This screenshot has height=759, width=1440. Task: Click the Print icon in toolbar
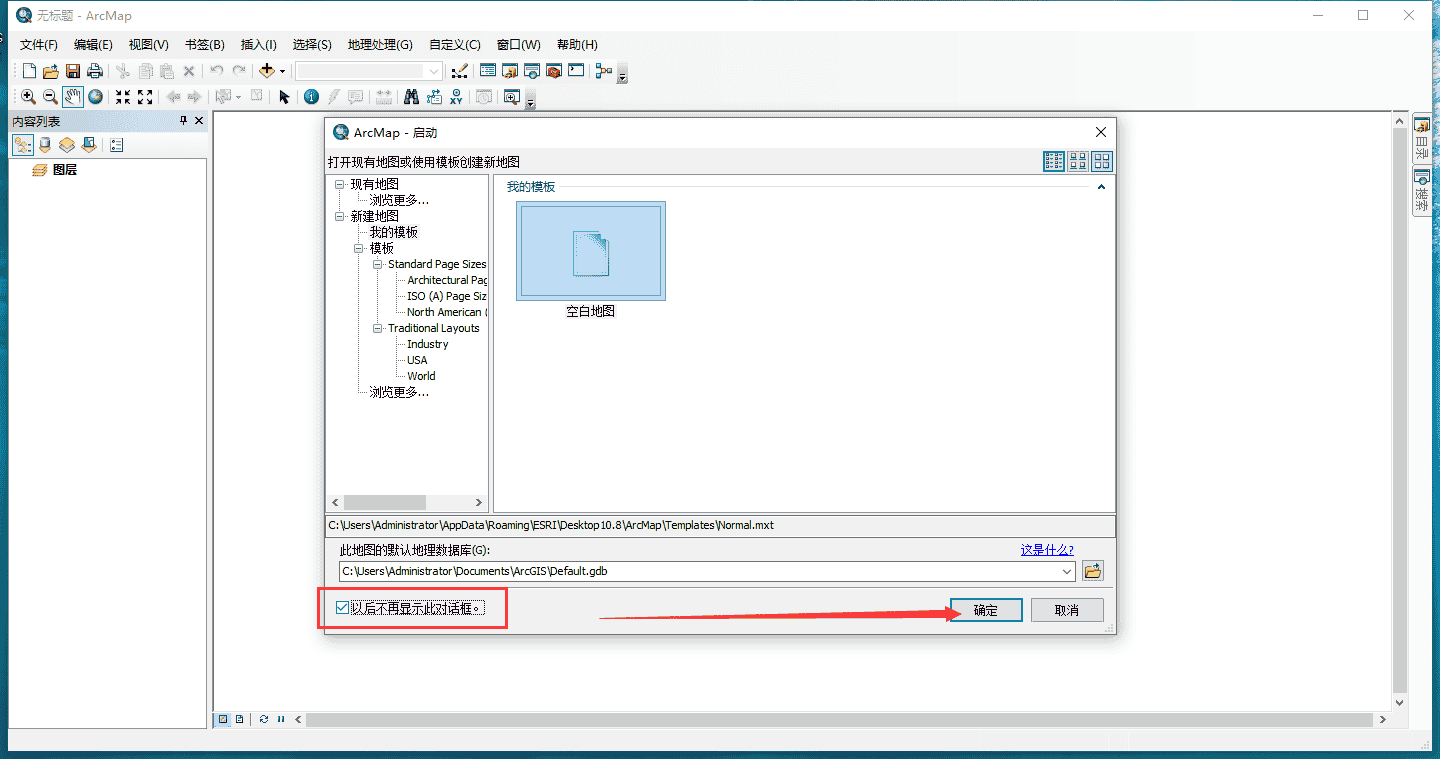pyautogui.click(x=95, y=71)
